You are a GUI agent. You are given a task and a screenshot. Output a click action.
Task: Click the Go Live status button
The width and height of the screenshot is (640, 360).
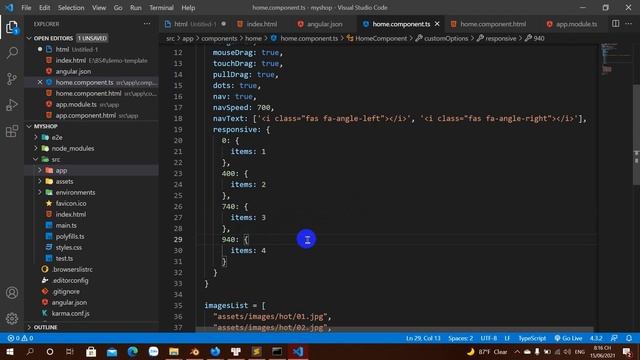click(x=568, y=338)
